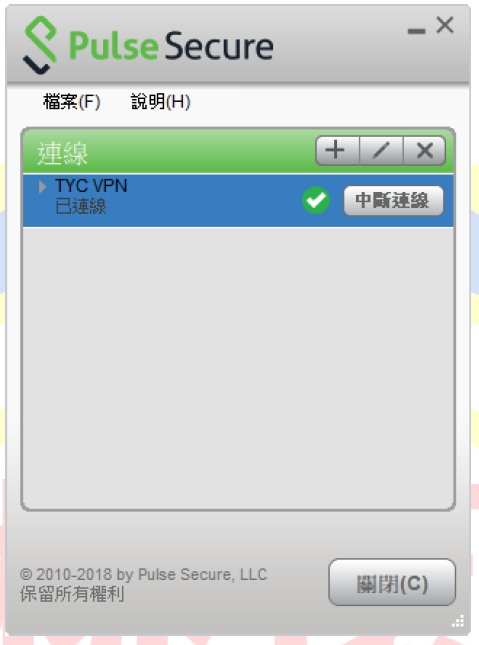Viewport: 479px width, 645px height.
Task: Click the 關閉(C) button
Action: 392,582
